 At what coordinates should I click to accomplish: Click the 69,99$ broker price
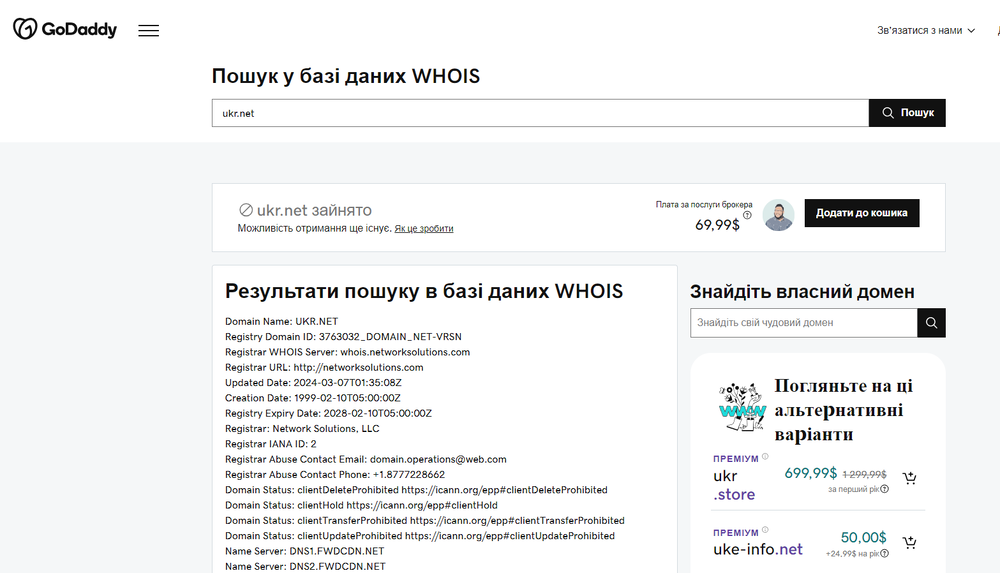click(x=717, y=225)
